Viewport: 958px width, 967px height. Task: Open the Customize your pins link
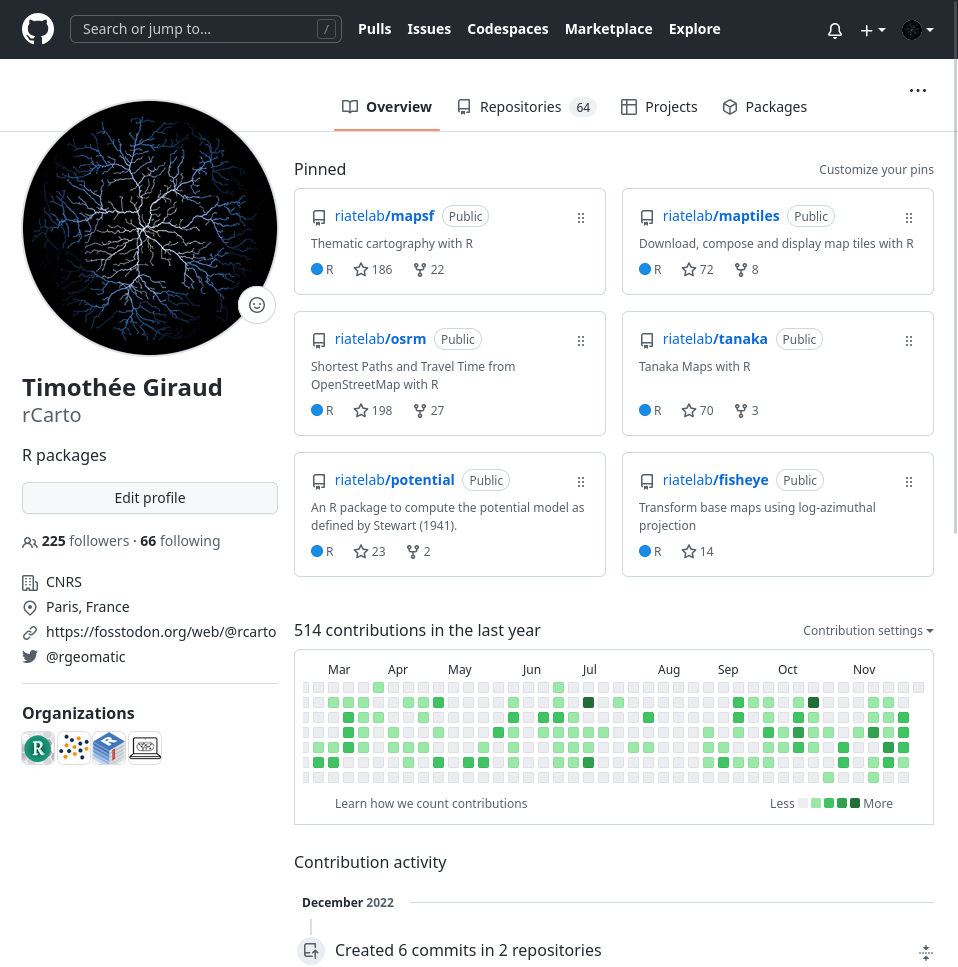[876, 170]
